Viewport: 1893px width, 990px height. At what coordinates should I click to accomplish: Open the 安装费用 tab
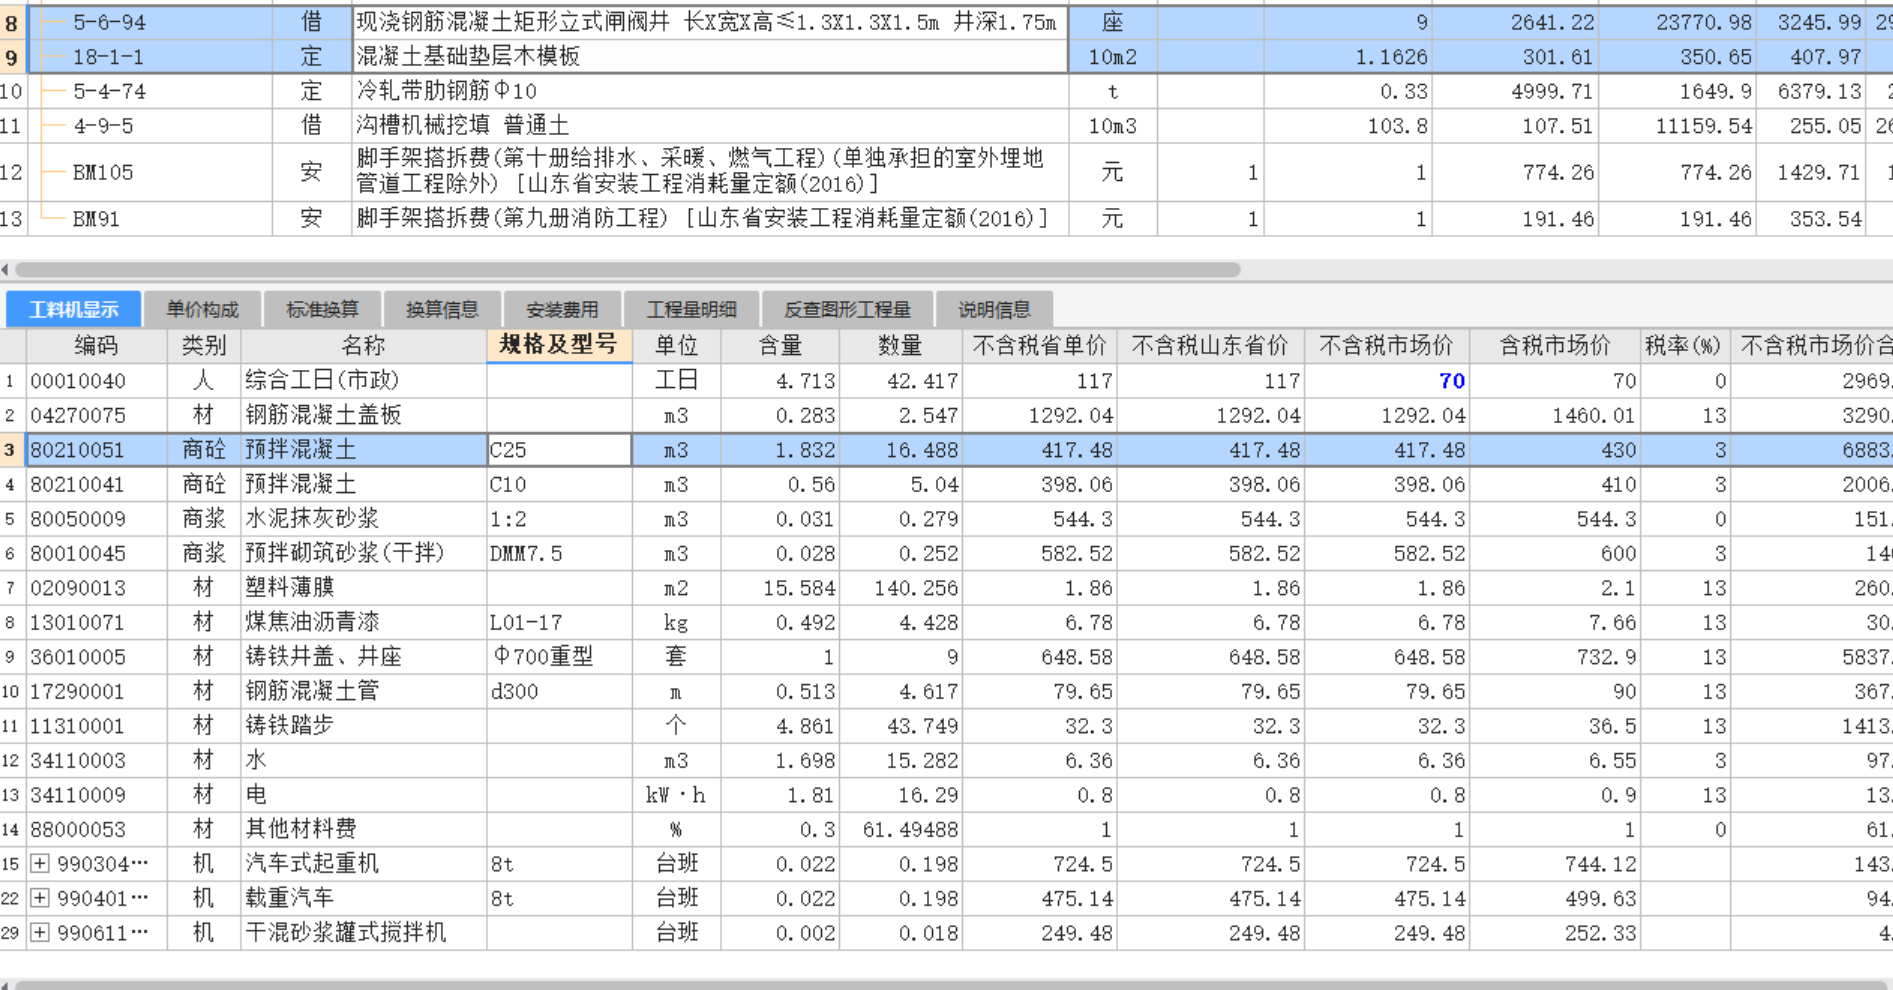coord(562,309)
